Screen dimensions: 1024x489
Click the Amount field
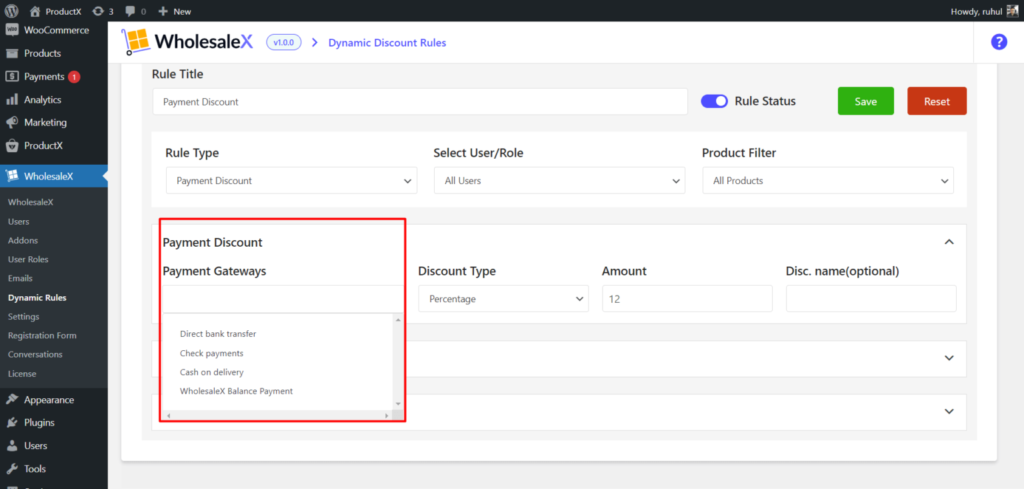click(x=687, y=298)
